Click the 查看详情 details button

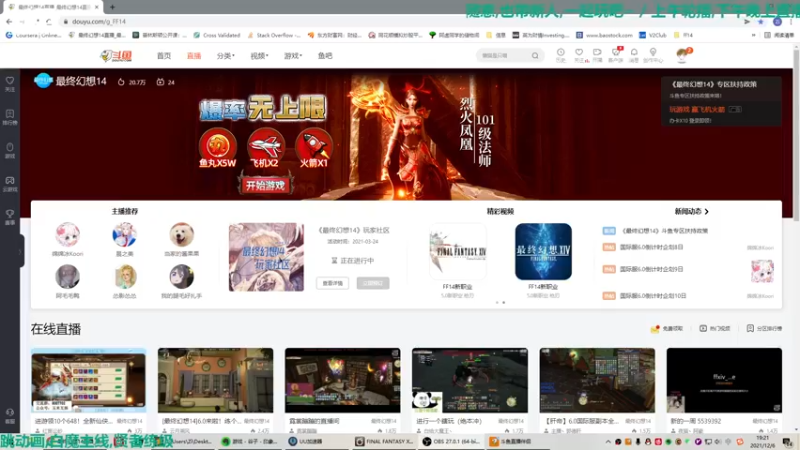[x=333, y=283]
